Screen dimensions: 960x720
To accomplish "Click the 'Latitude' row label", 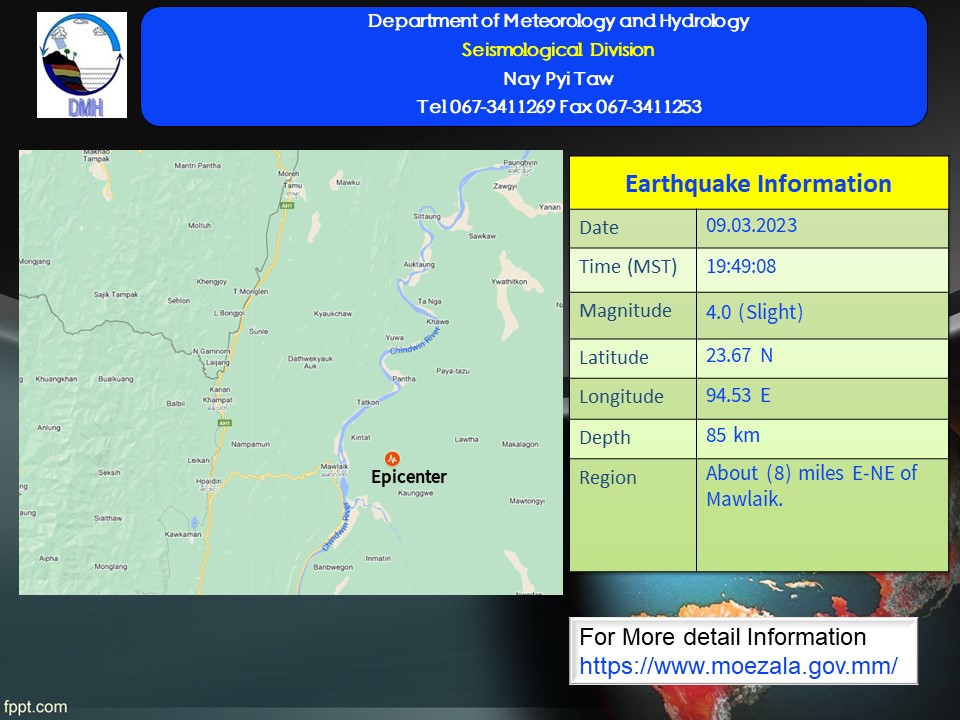I will (x=613, y=358).
